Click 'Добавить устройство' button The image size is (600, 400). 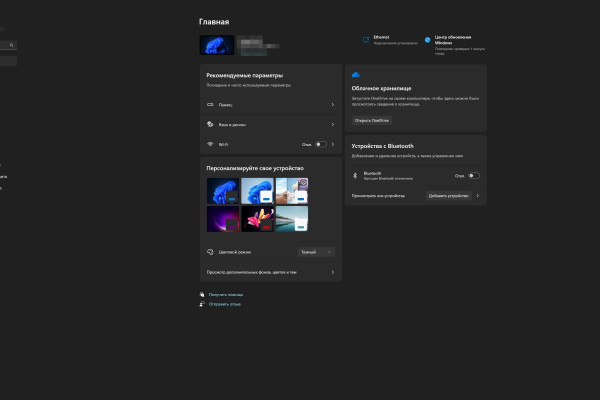(448, 196)
